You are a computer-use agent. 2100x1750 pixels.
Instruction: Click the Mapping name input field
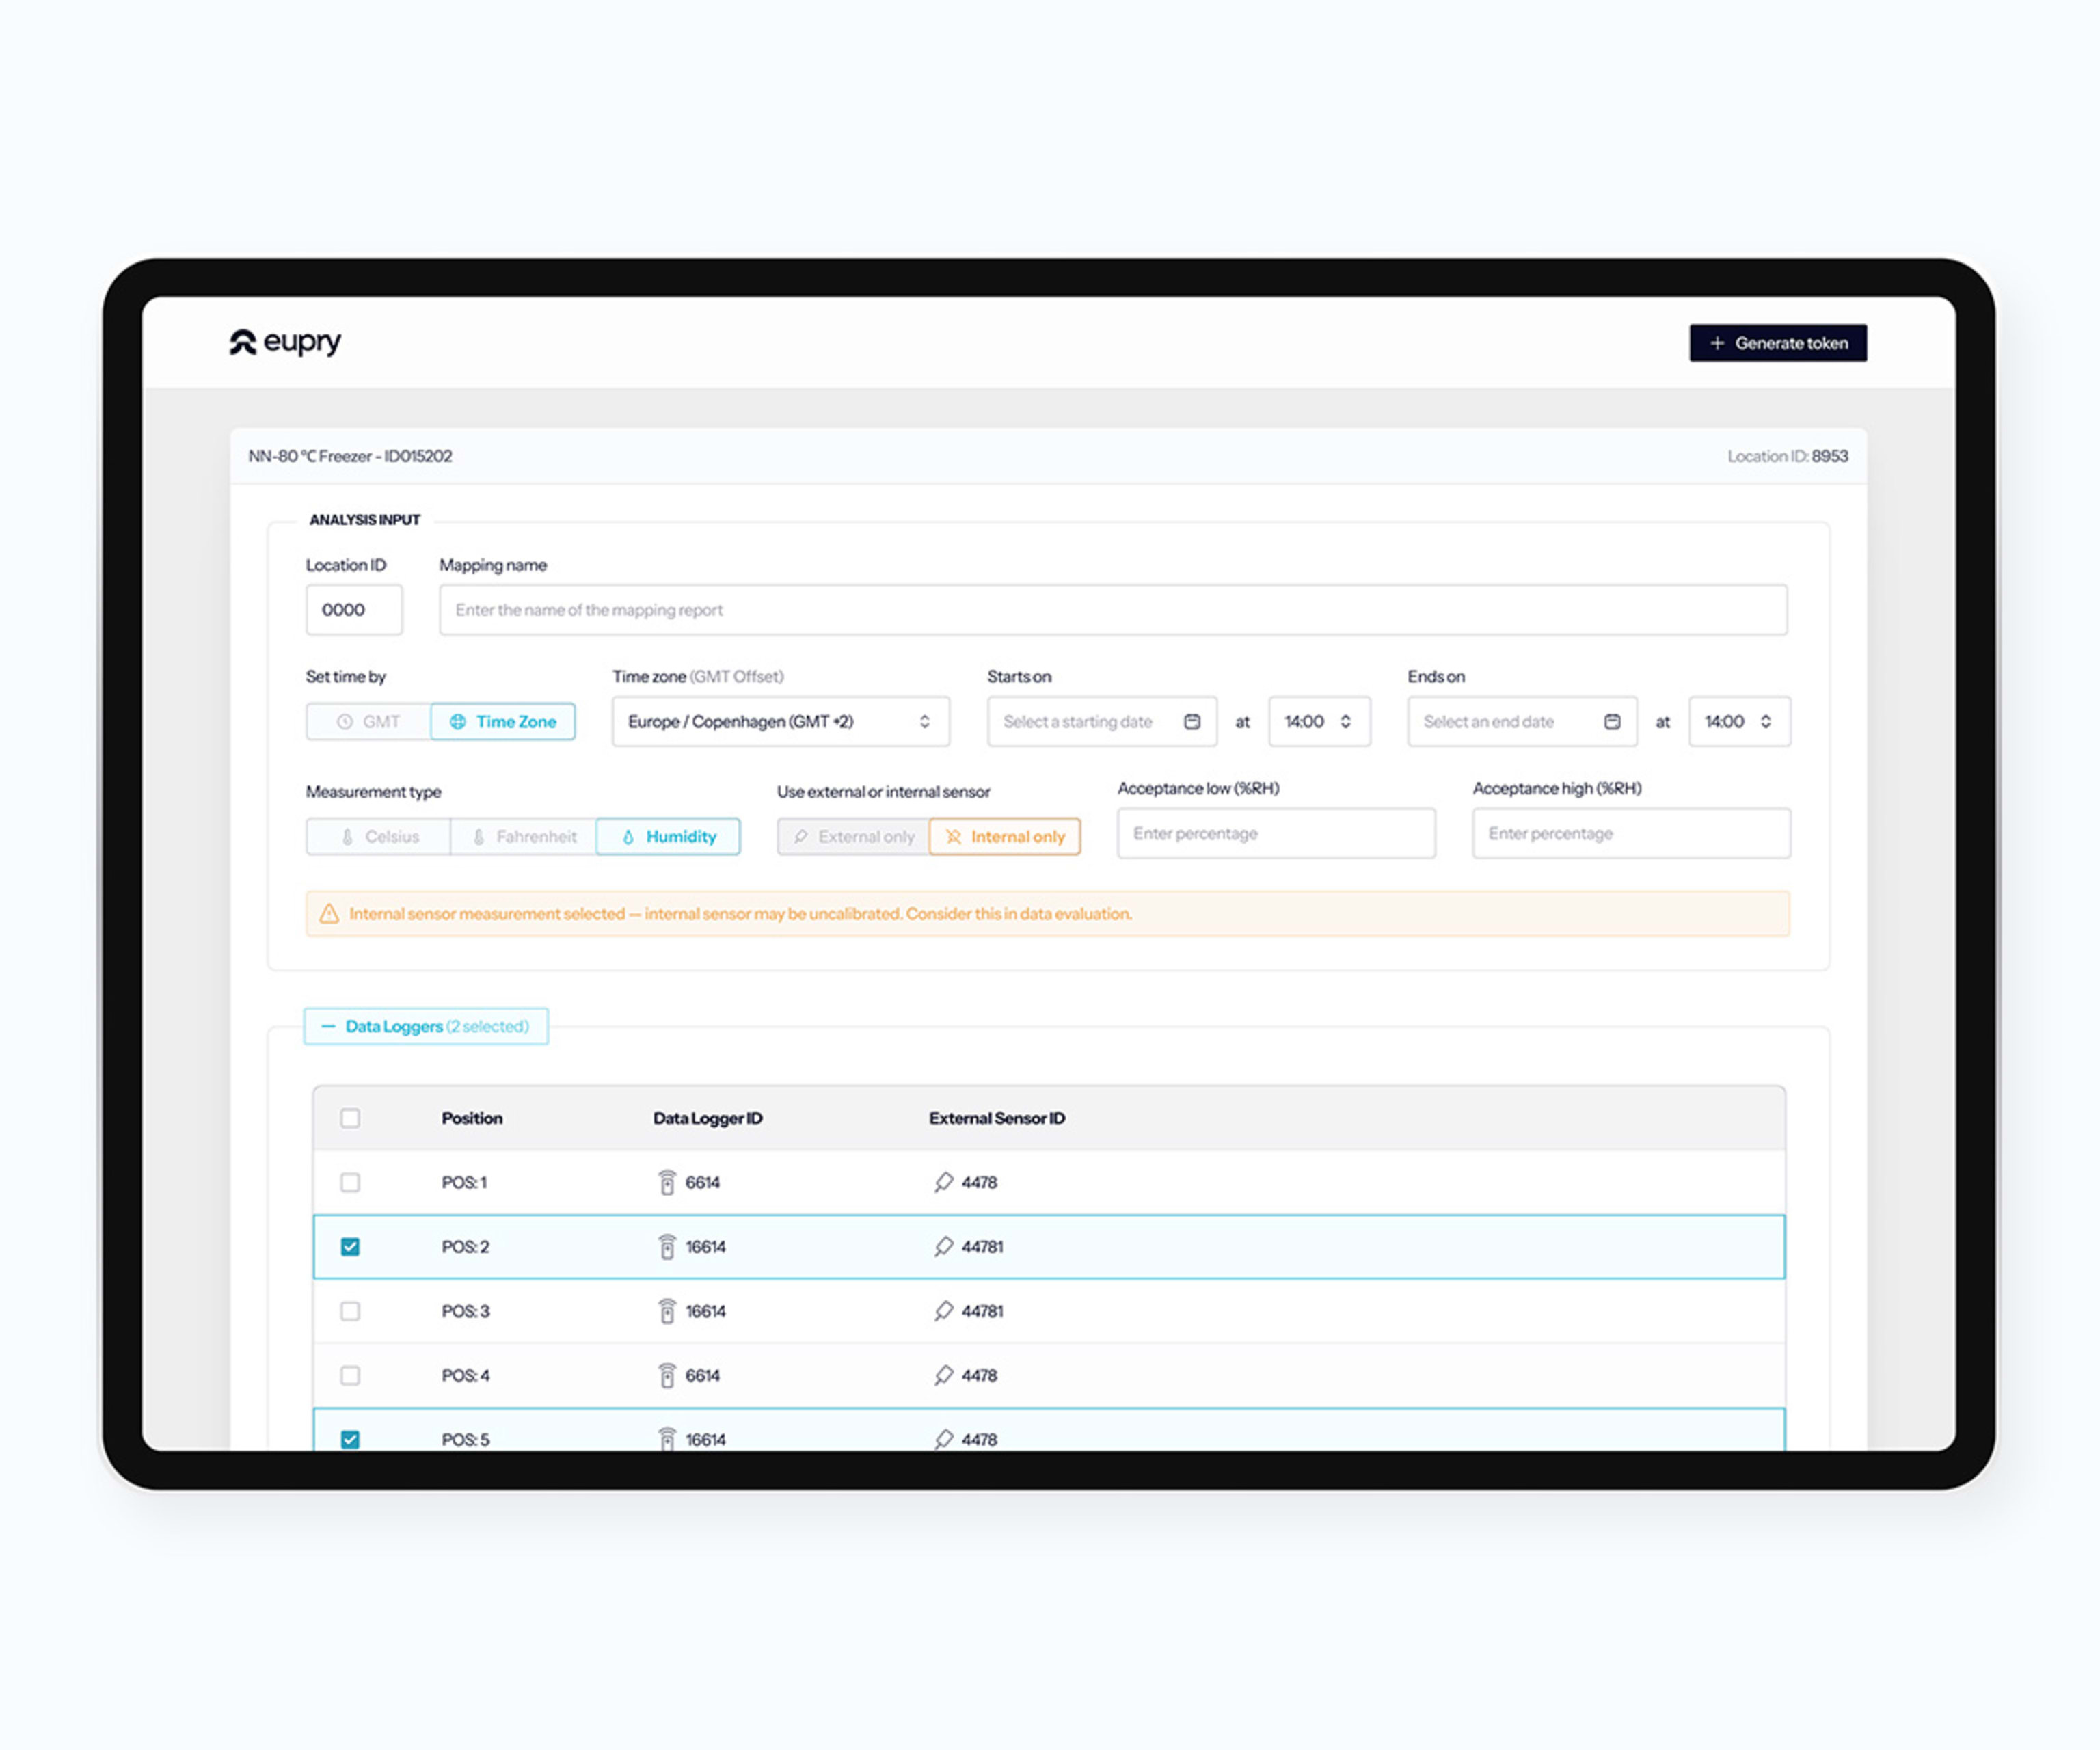point(1112,610)
